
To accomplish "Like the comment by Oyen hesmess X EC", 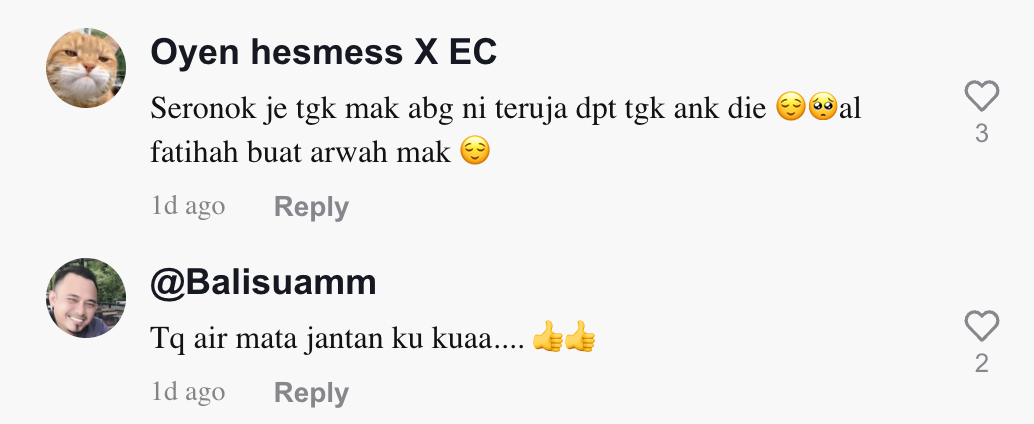I will (981, 96).
